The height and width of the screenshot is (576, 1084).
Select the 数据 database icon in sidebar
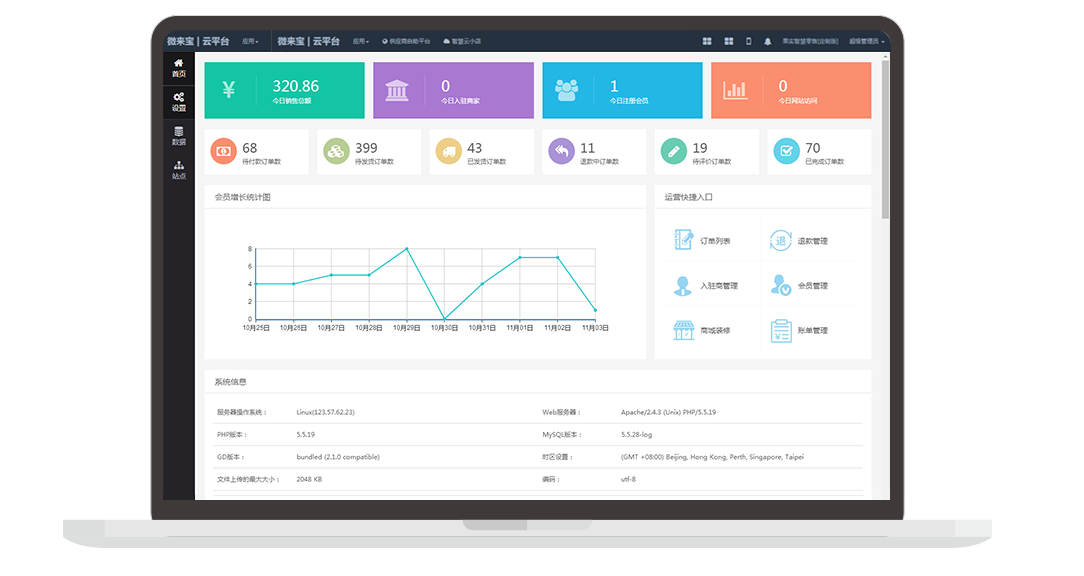178,135
